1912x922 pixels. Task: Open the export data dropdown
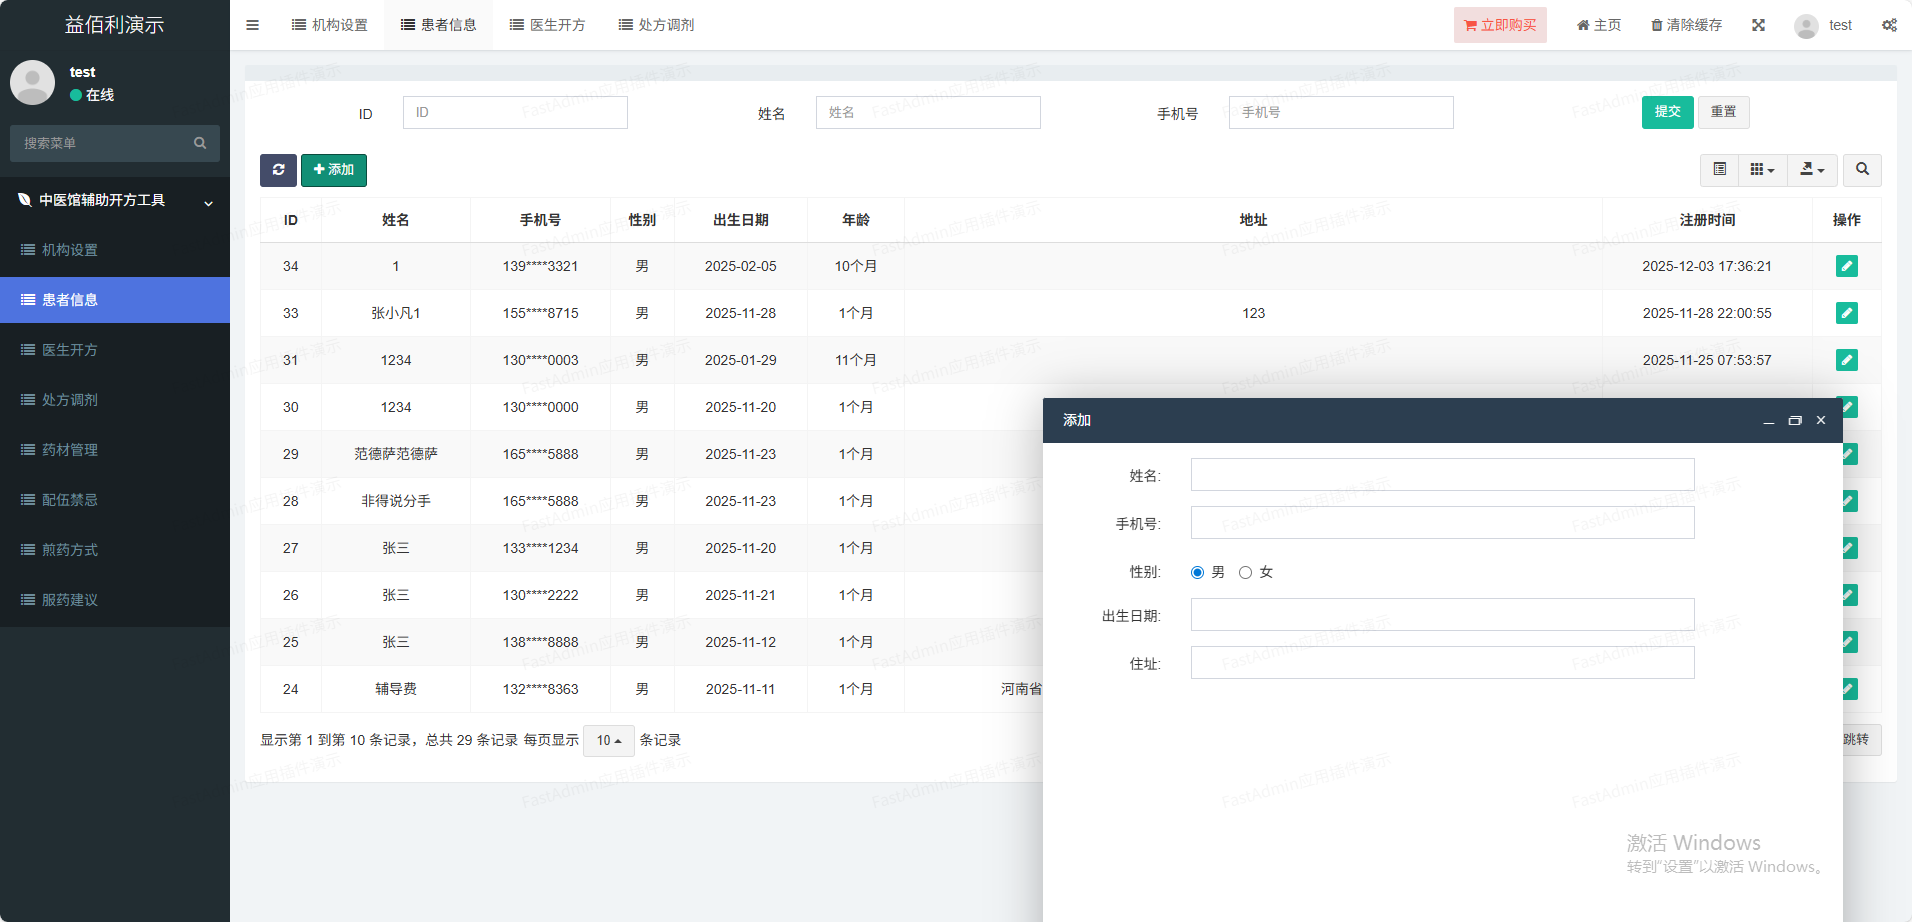tap(1812, 170)
